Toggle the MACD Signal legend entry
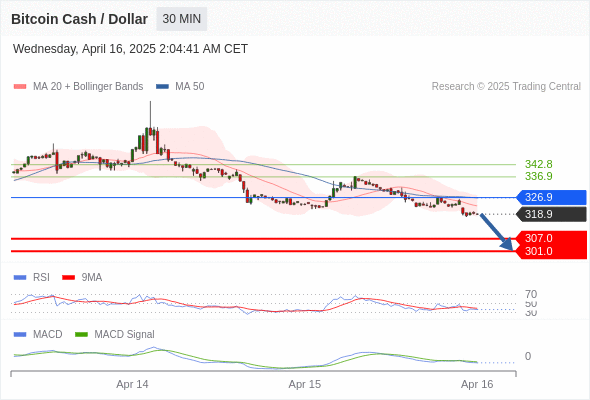 pos(115,334)
